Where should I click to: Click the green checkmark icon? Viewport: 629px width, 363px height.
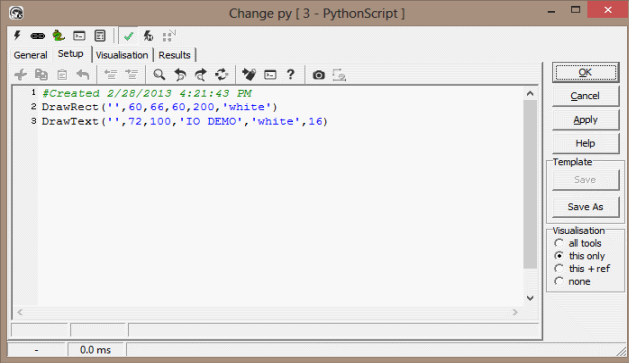point(128,36)
